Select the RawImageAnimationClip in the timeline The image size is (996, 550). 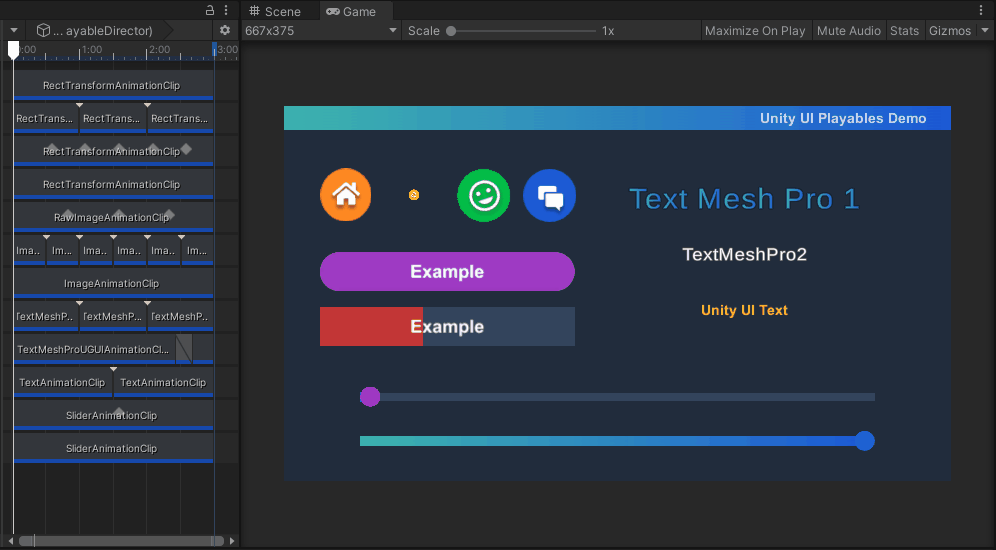click(x=112, y=217)
